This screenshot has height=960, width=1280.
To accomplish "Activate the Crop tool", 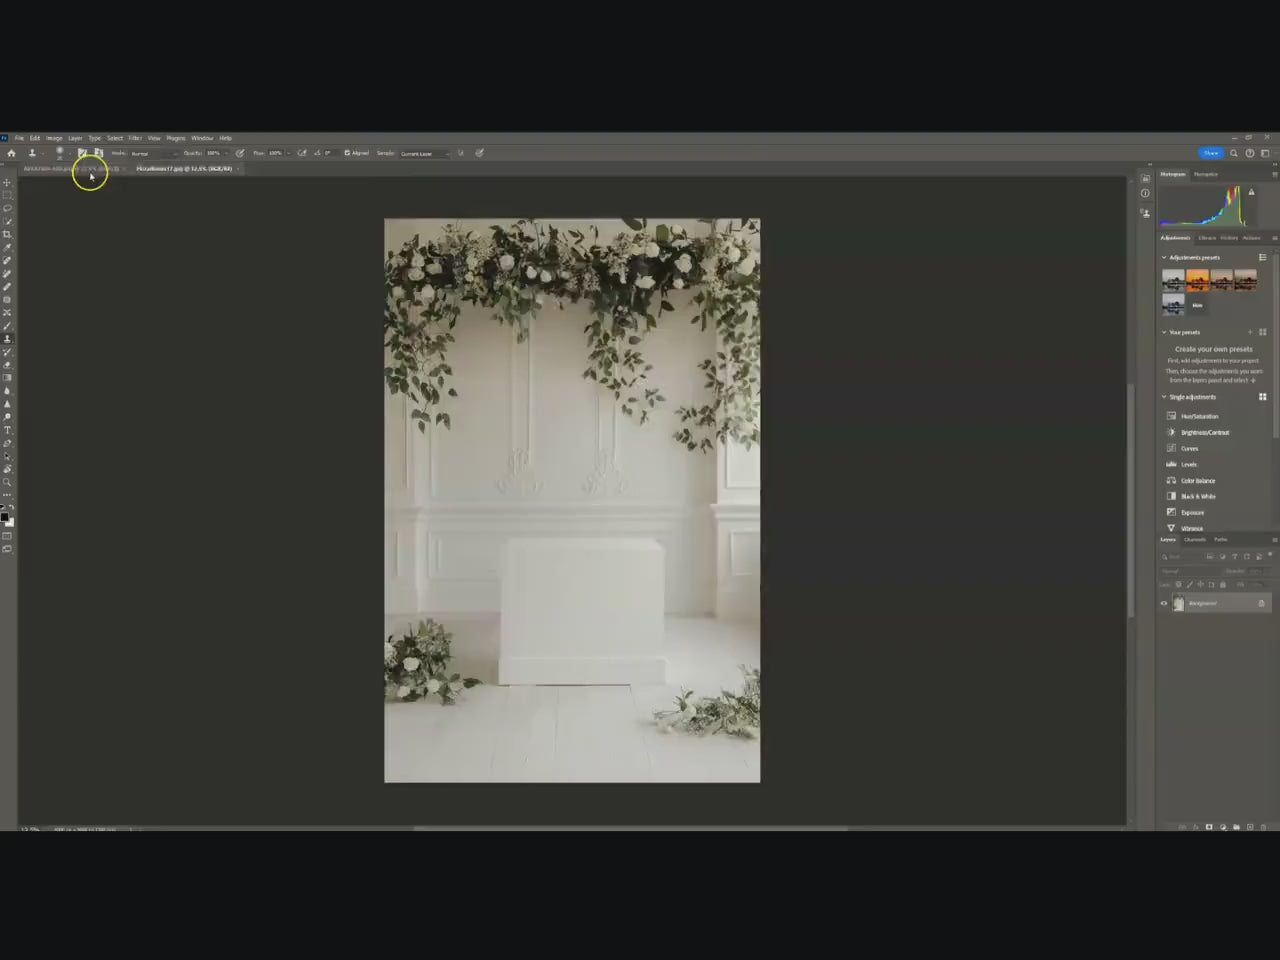I will [x=7, y=233].
